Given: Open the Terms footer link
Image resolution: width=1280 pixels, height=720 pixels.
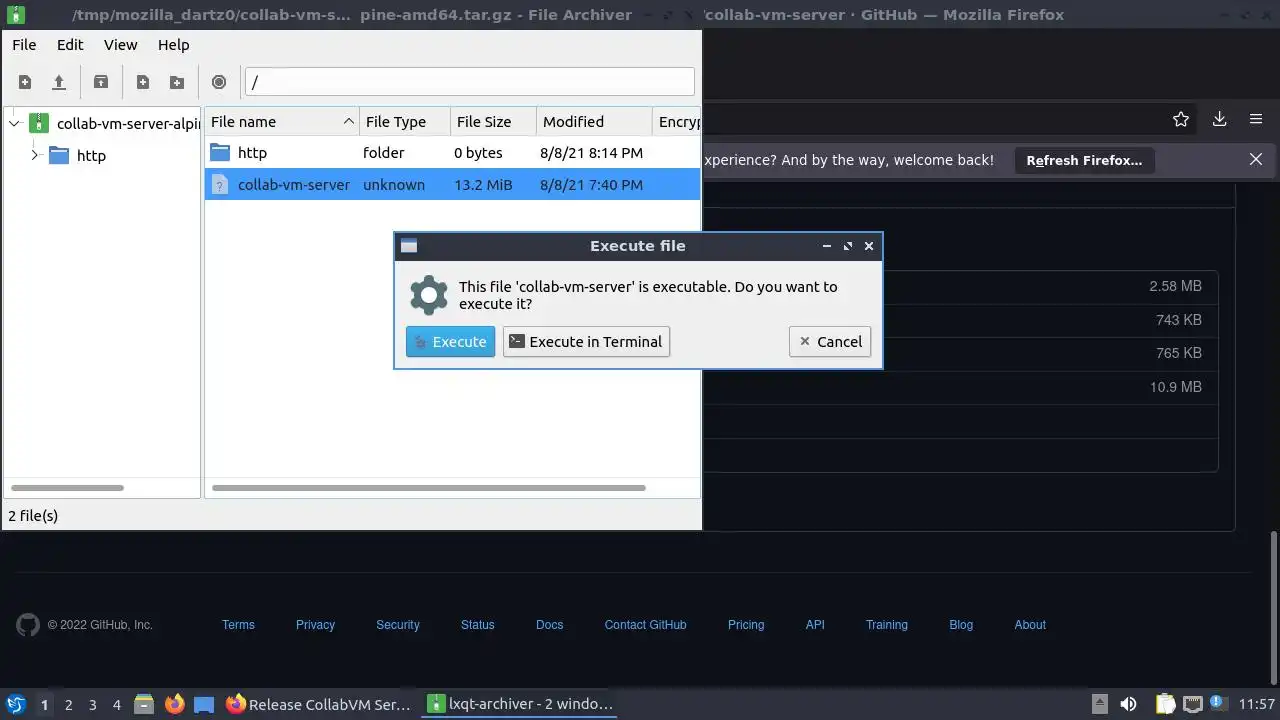Looking at the screenshot, I should [238, 625].
